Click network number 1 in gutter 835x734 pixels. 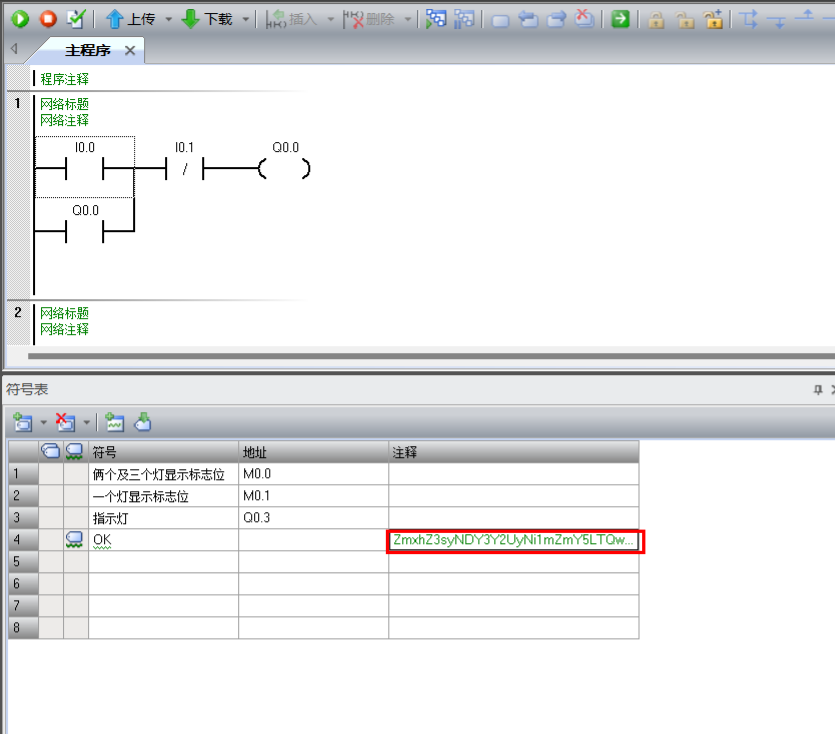click(18, 103)
